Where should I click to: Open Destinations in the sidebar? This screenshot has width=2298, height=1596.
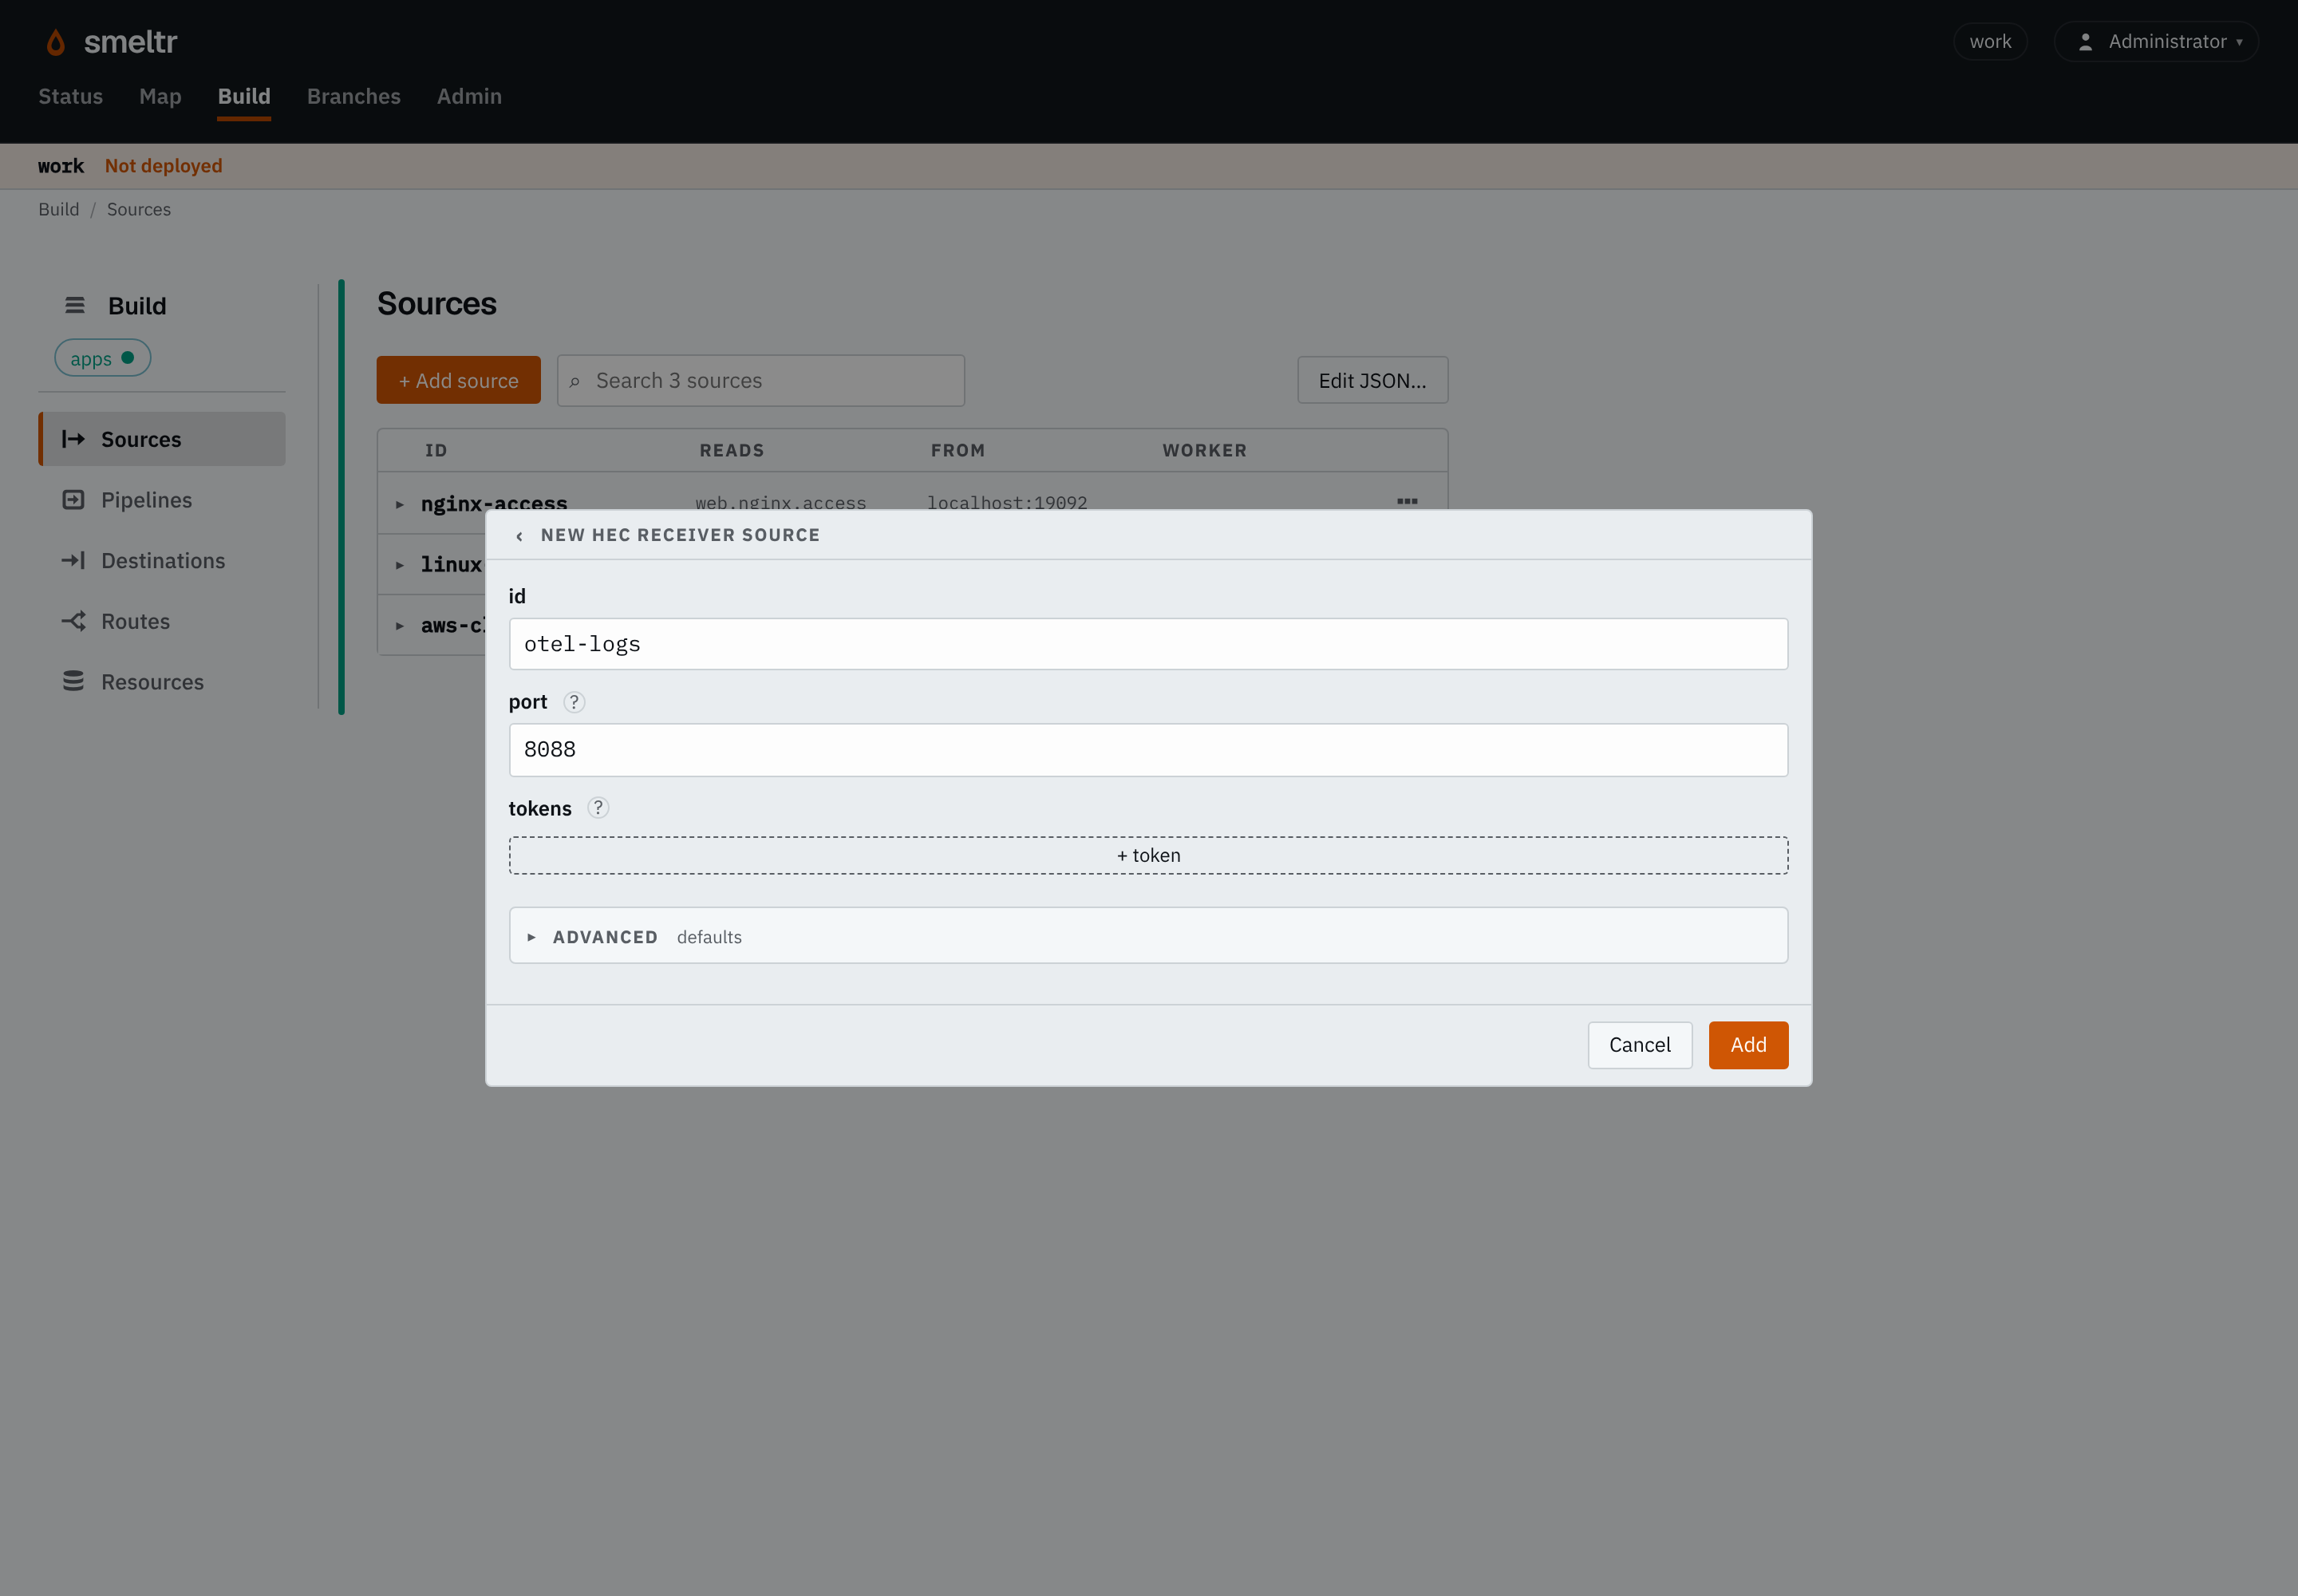pos(162,560)
